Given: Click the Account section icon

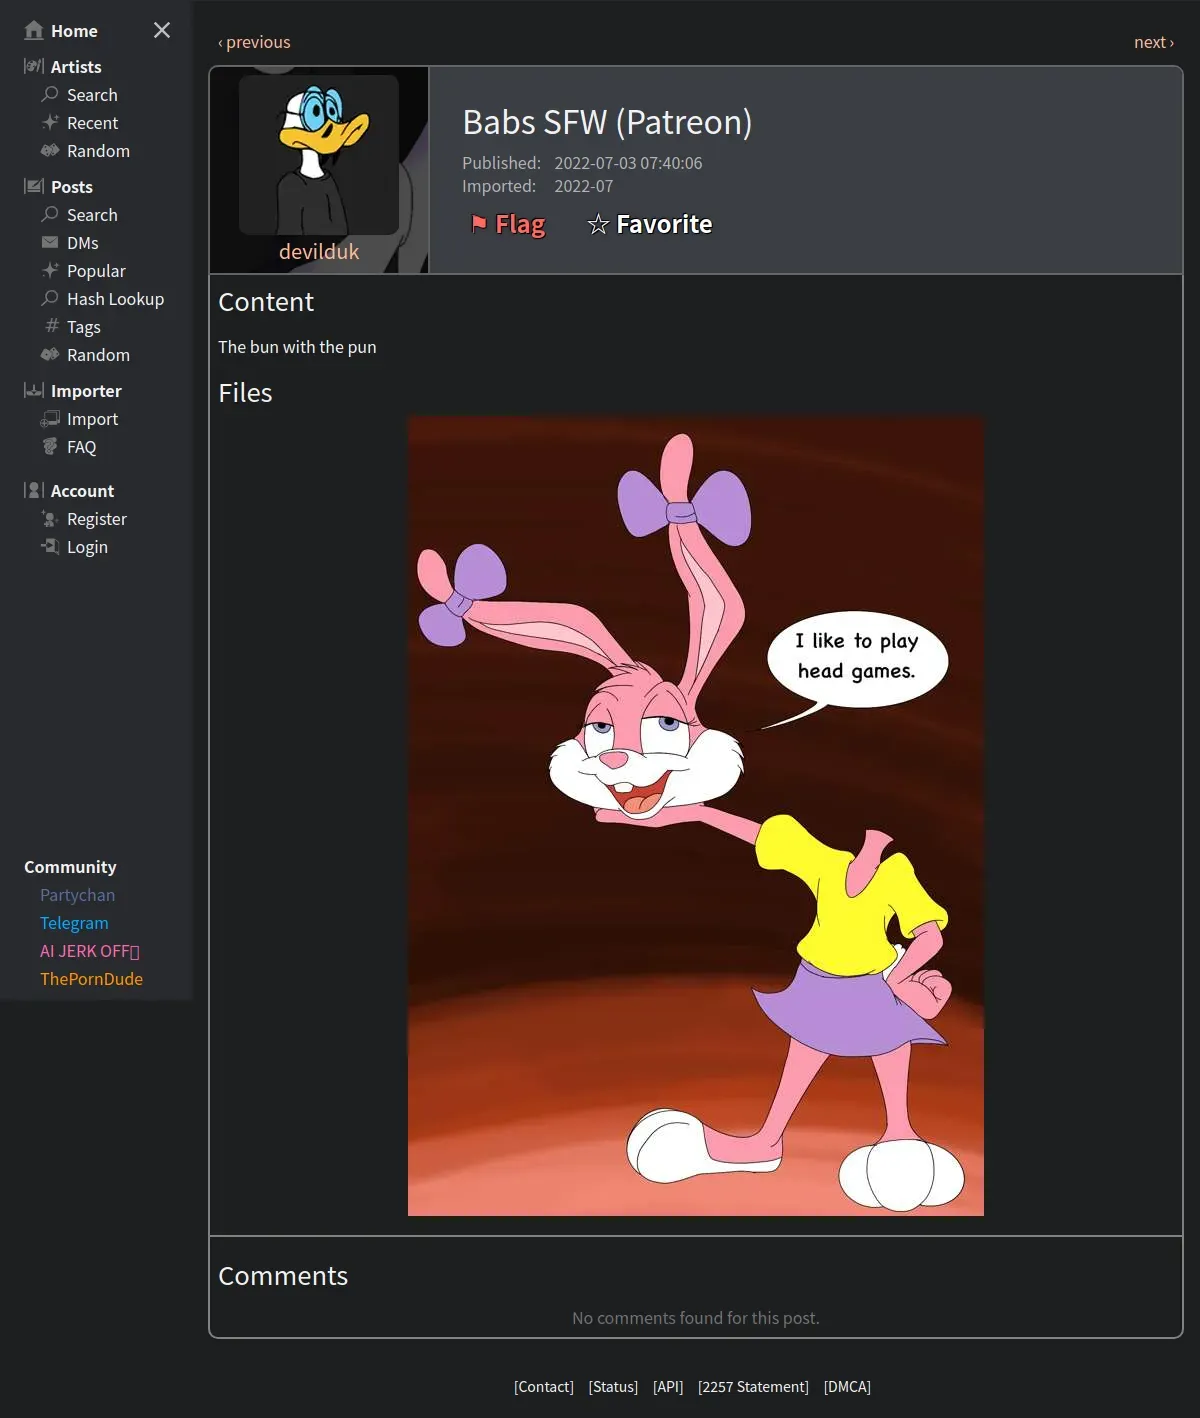Looking at the screenshot, I should click(x=34, y=490).
